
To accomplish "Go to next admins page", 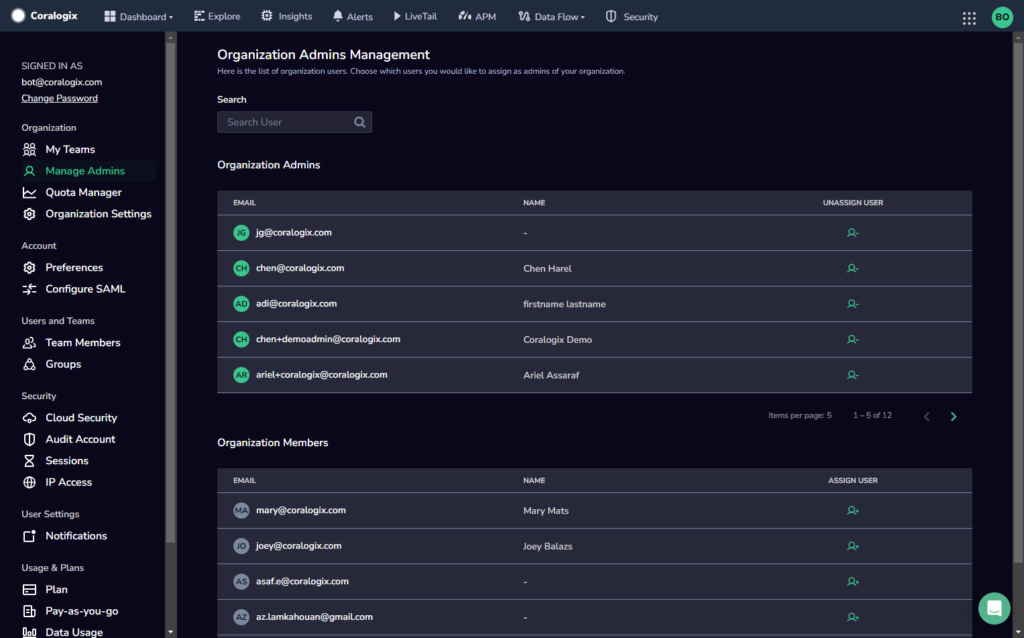I will (953, 416).
